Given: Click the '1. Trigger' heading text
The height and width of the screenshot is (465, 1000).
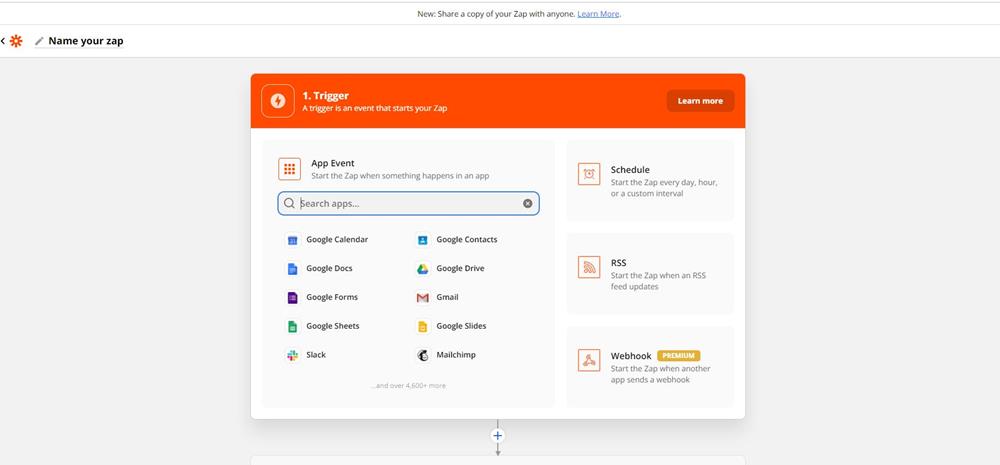Looking at the screenshot, I should pos(325,96).
